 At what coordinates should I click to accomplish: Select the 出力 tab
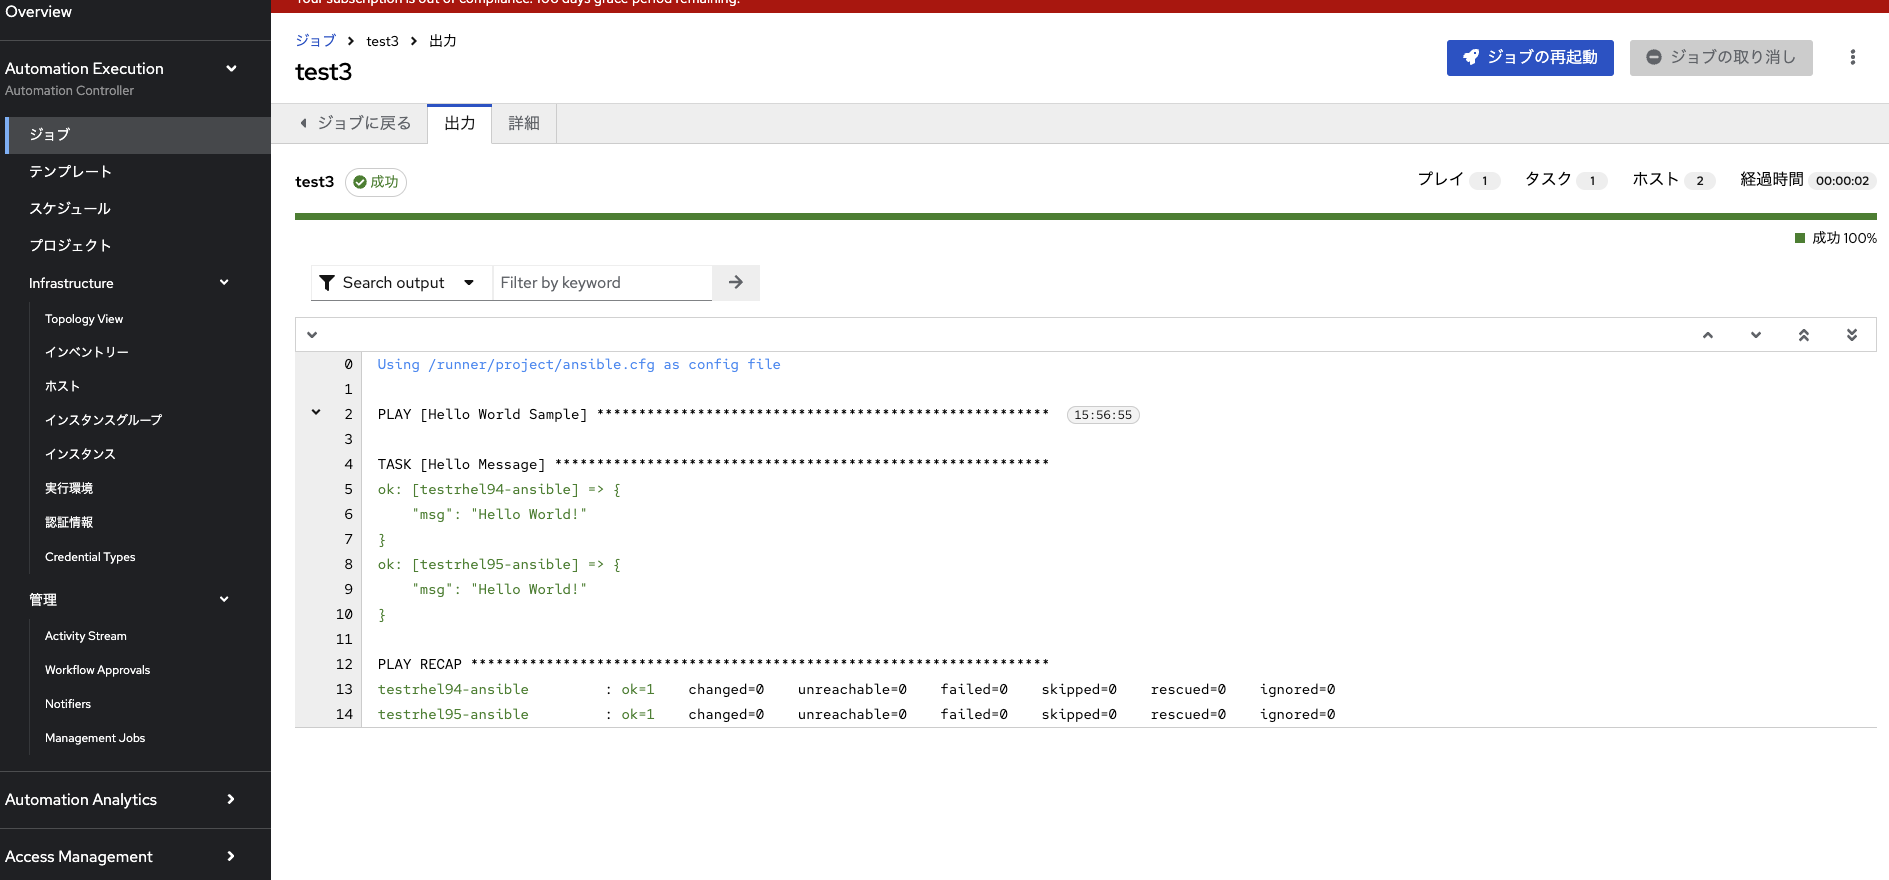pyautogui.click(x=460, y=123)
